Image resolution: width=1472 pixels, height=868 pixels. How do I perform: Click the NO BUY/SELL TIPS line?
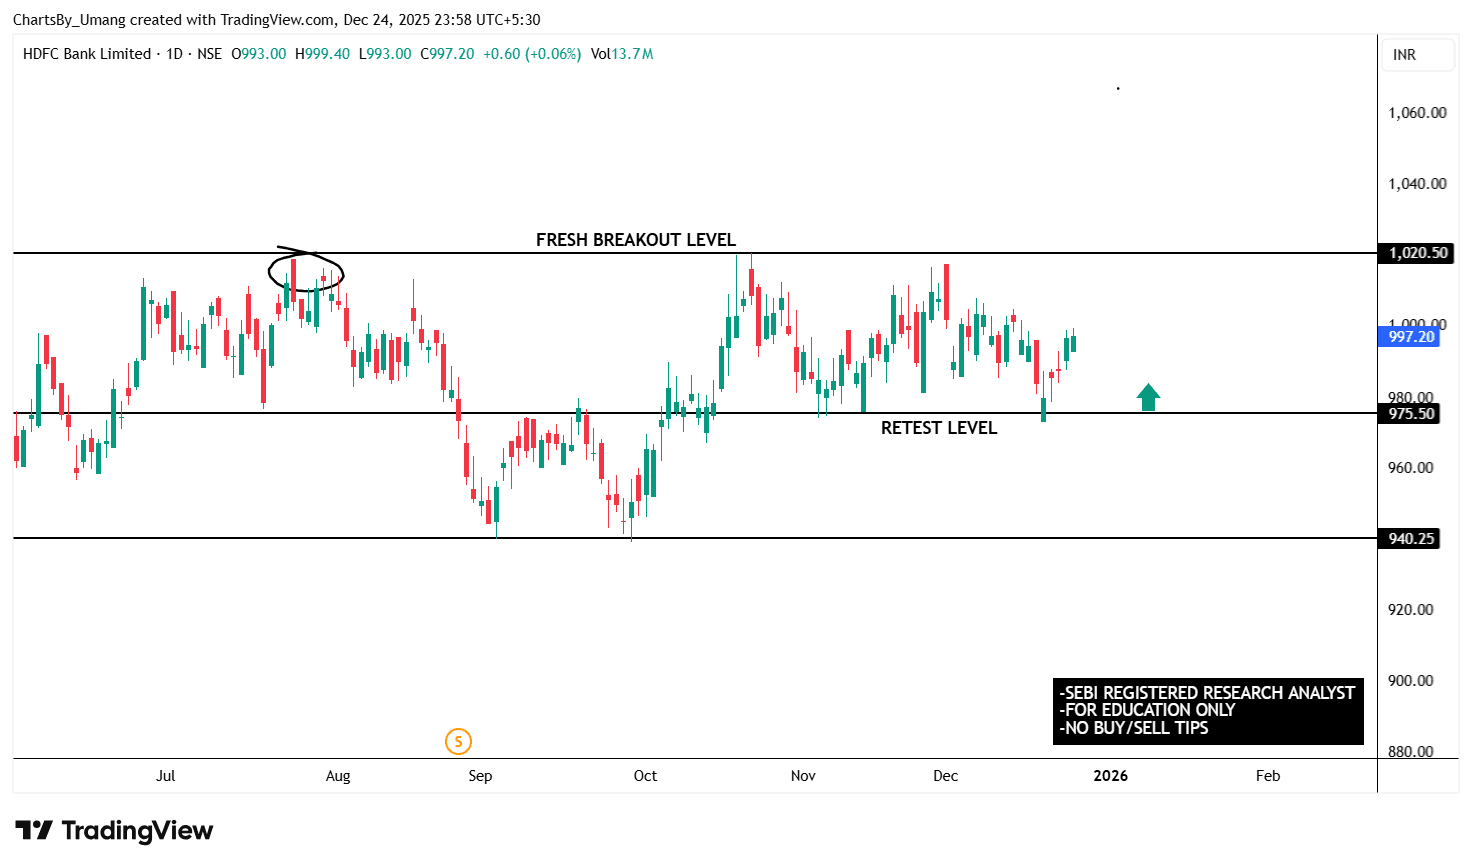pyautogui.click(x=1134, y=728)
